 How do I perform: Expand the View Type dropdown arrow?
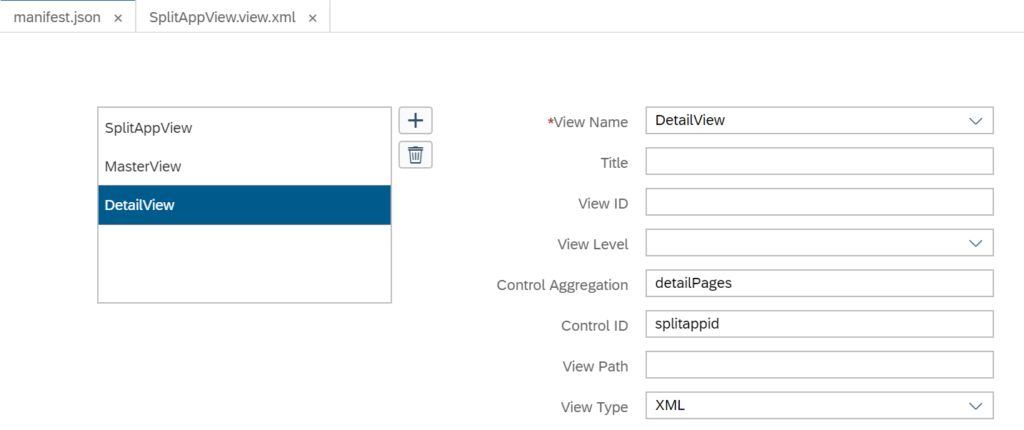976,406
